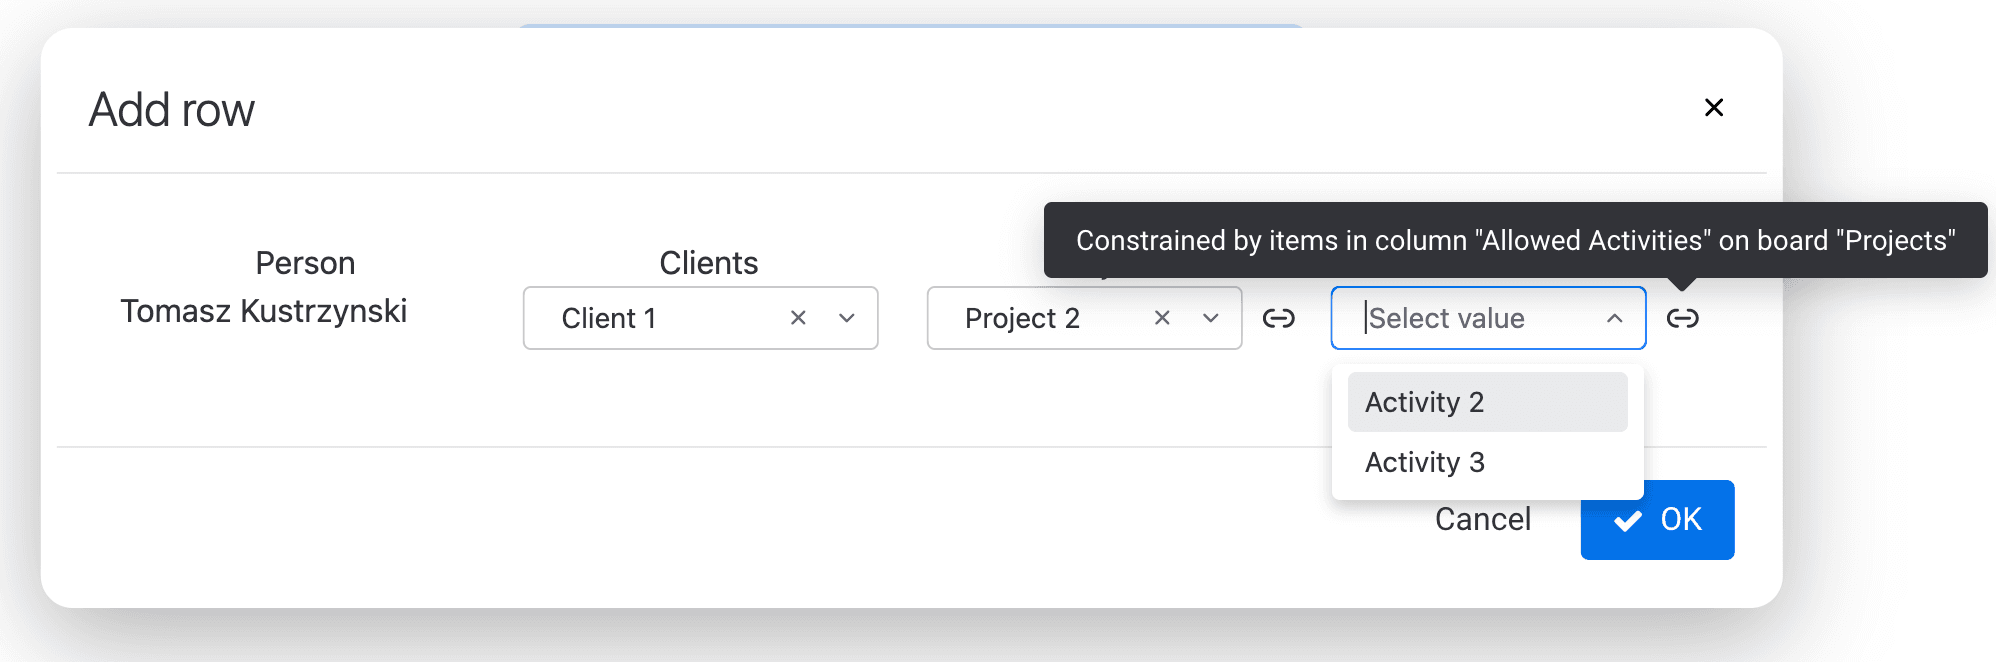Cancel adding the row

(1483, 519)
